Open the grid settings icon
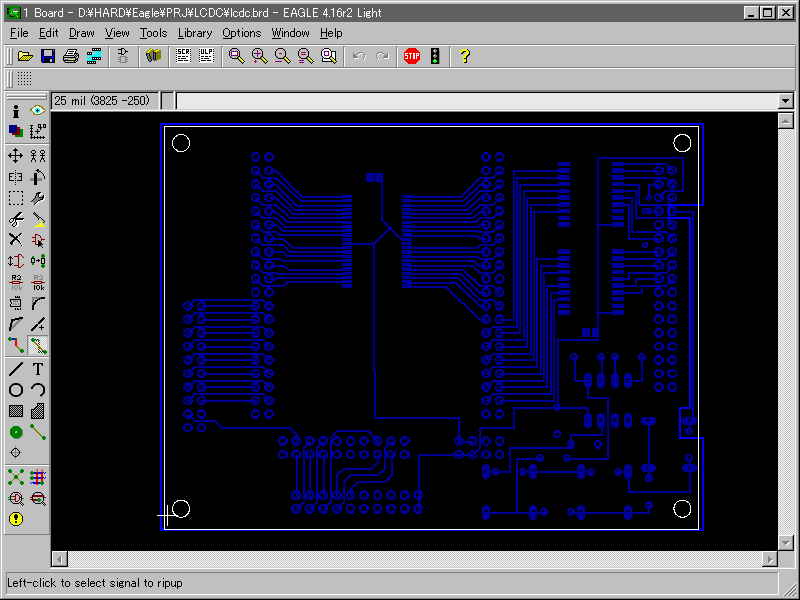Image resolution: width=800 pixels, height=600 pixels. click(24, 79)
